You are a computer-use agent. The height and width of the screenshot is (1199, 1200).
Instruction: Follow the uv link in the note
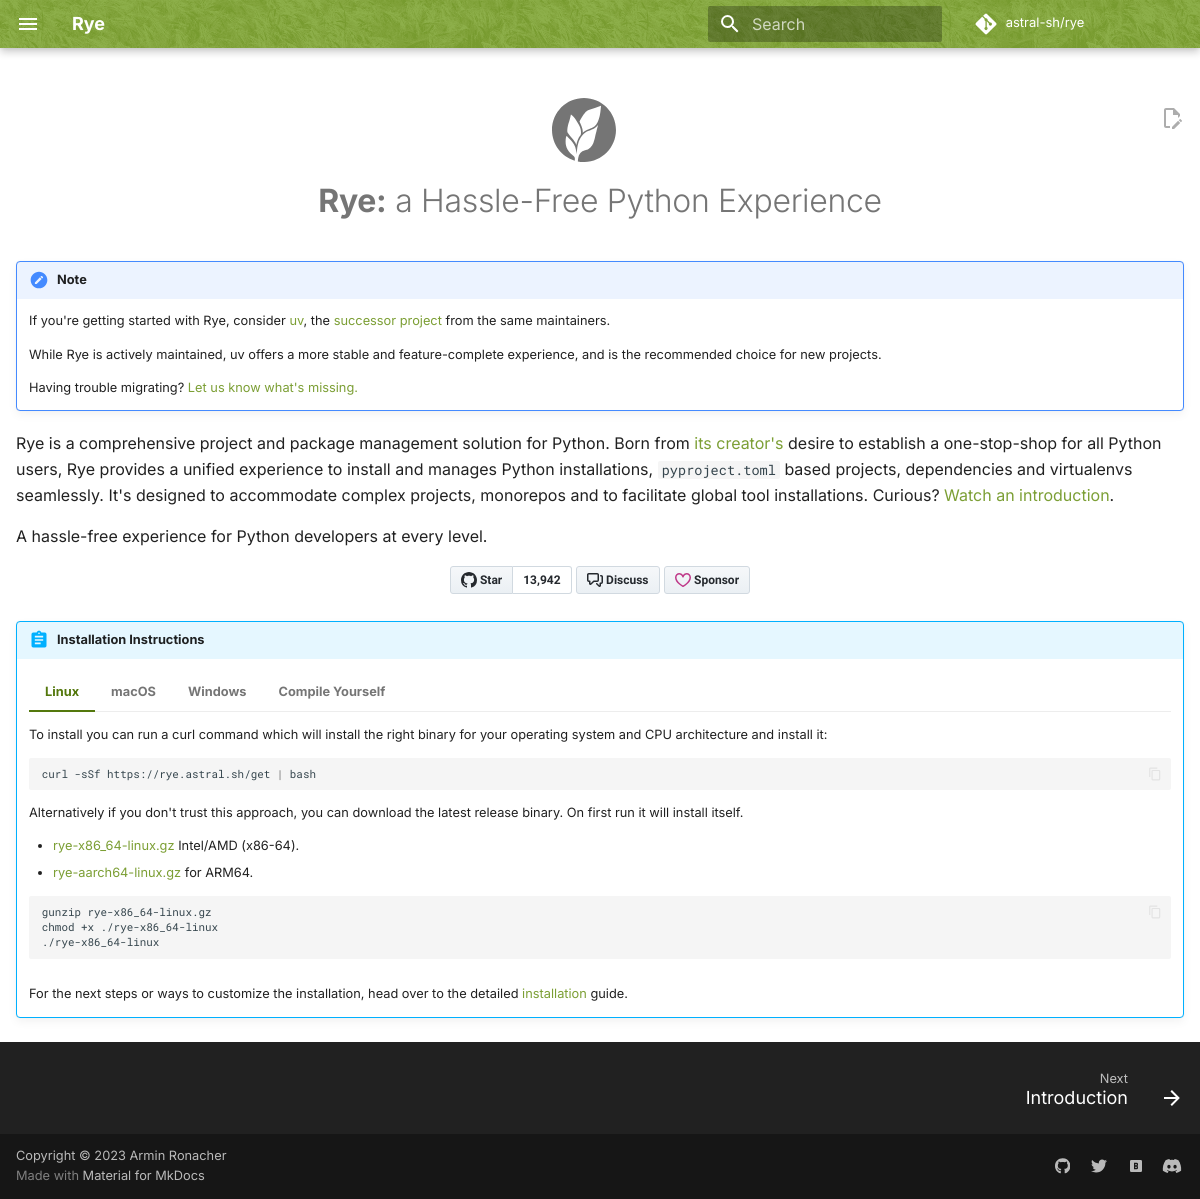[x=296, y=321]
